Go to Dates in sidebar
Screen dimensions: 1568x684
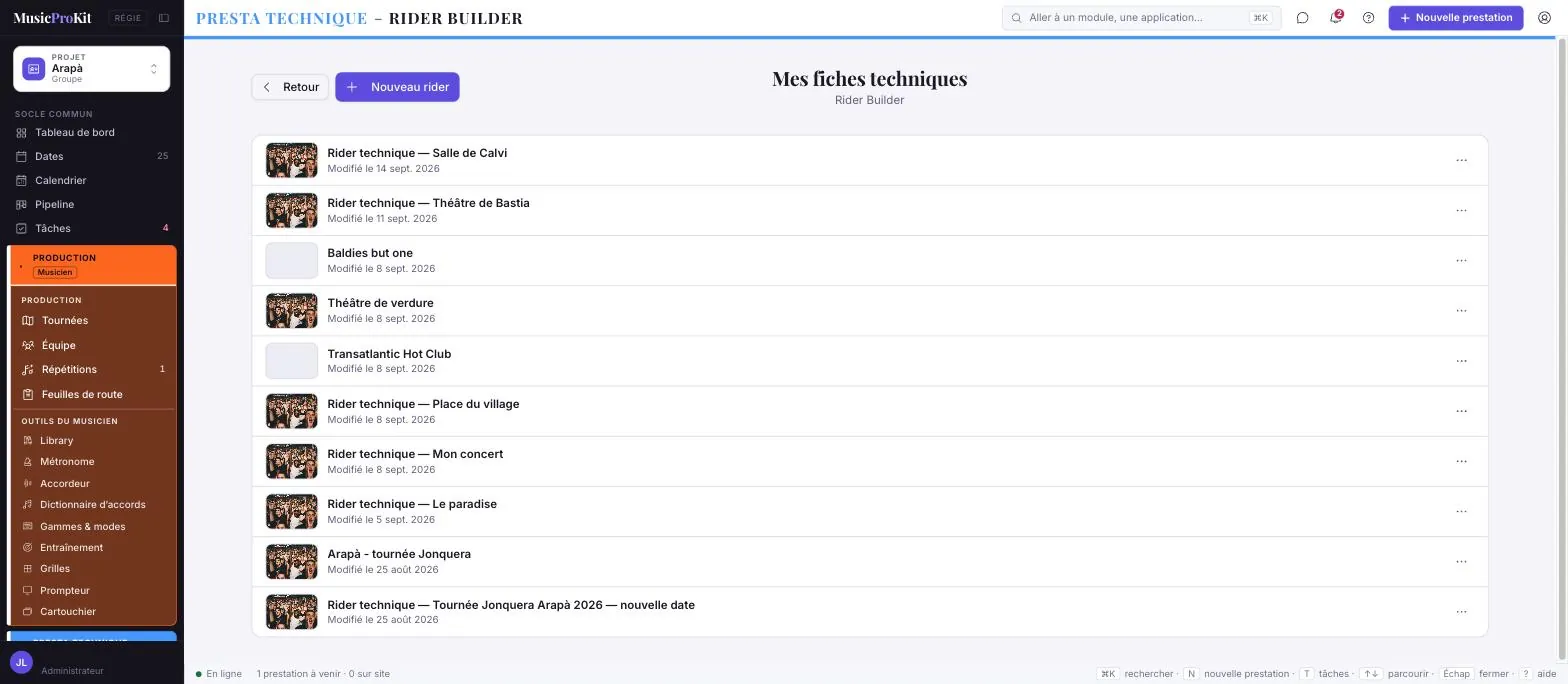pos(92,157)
